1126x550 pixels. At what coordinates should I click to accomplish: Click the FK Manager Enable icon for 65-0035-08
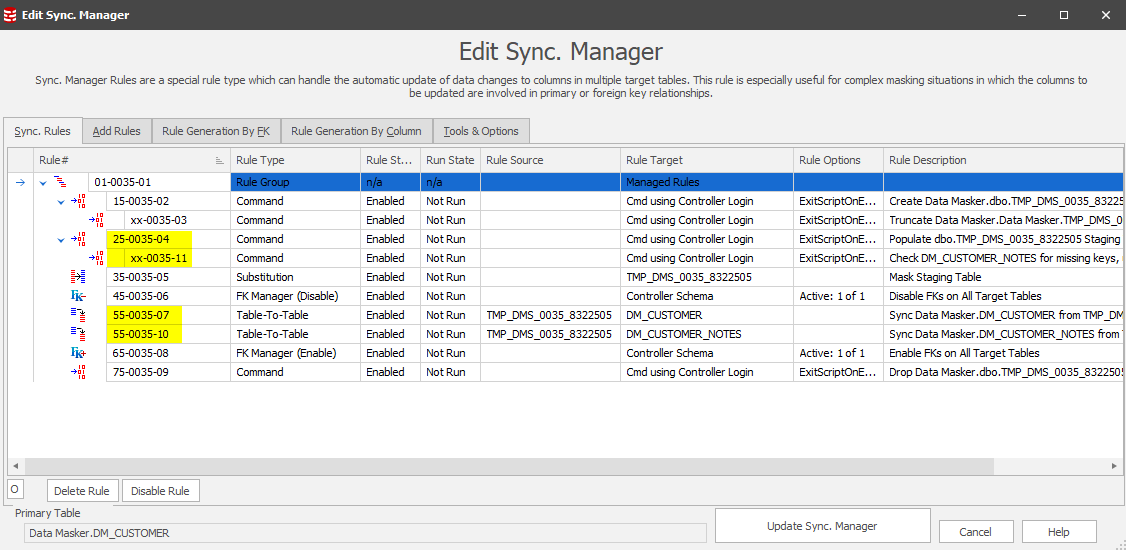coord(79,353)
